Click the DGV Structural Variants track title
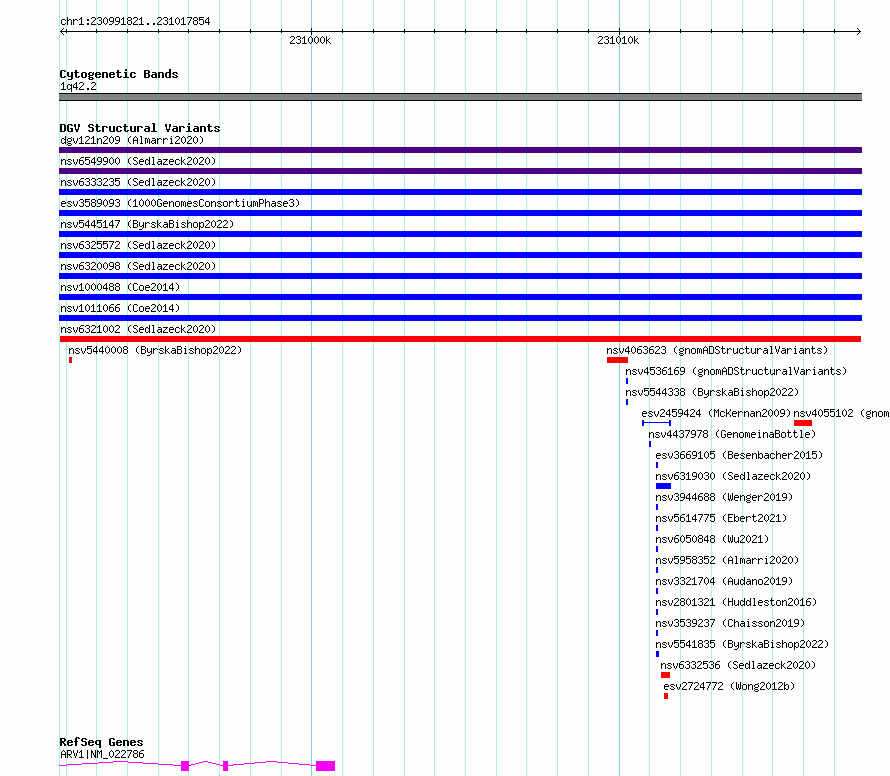890x776 pixels. [140, 128]
